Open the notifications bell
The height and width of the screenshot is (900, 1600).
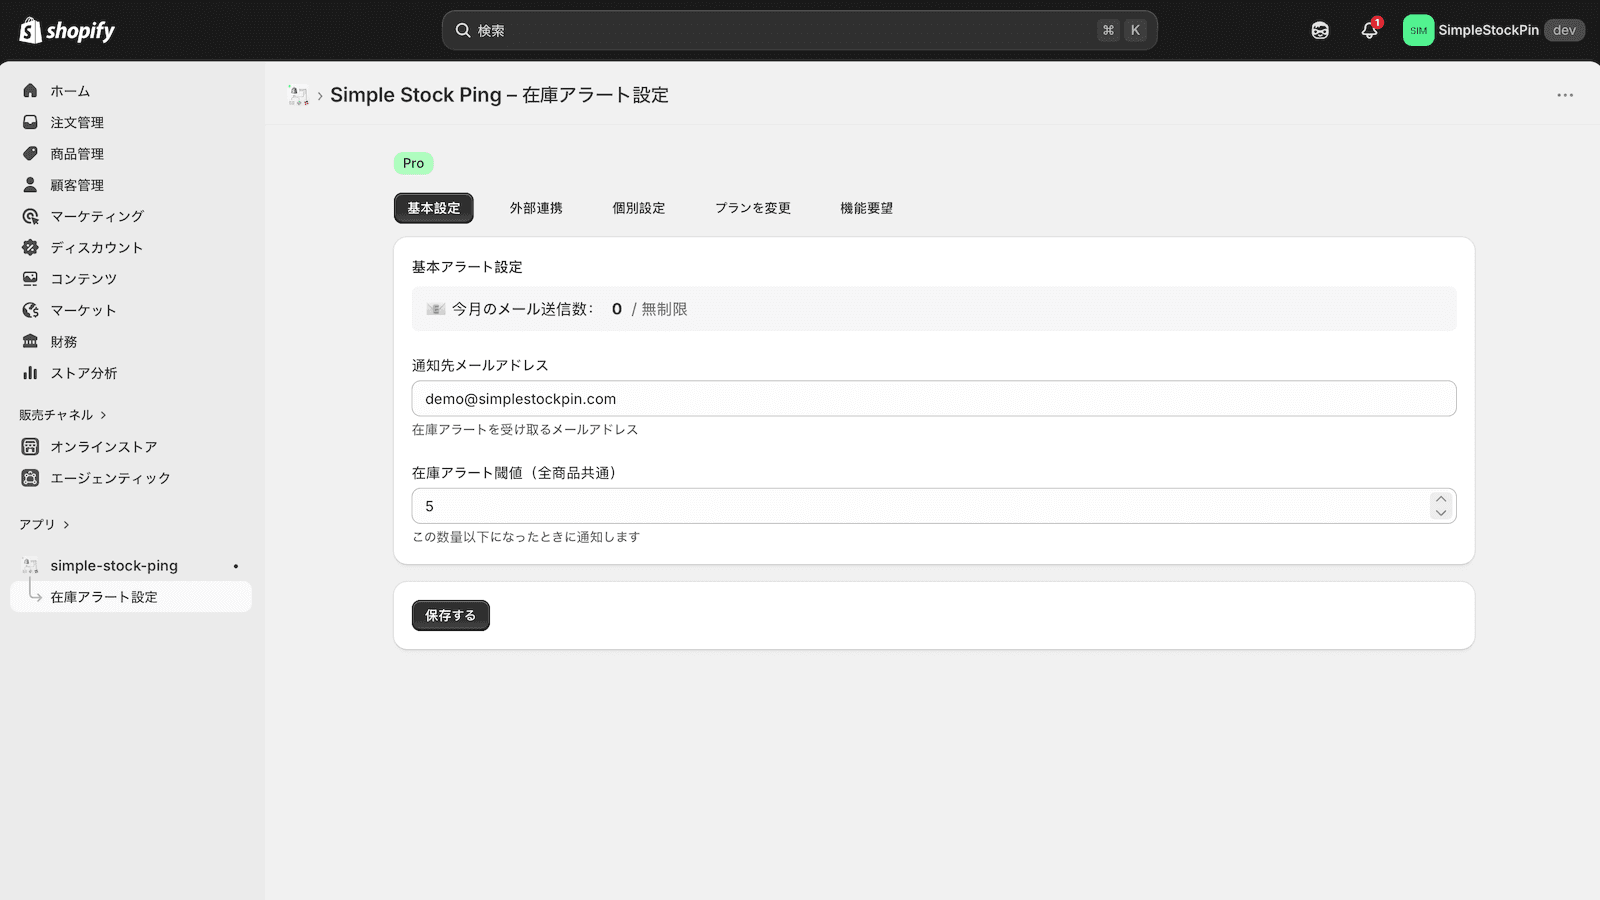click(1370, 30)
